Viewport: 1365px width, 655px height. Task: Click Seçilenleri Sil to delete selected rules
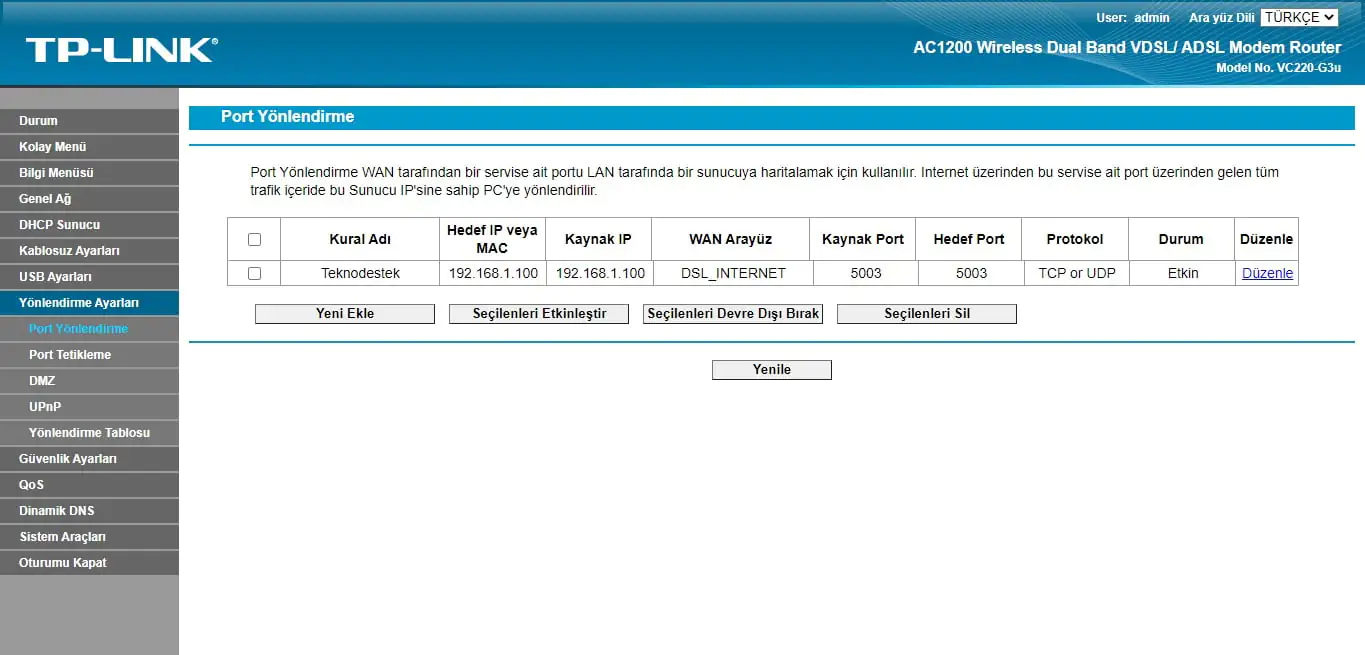pos(926,313)
